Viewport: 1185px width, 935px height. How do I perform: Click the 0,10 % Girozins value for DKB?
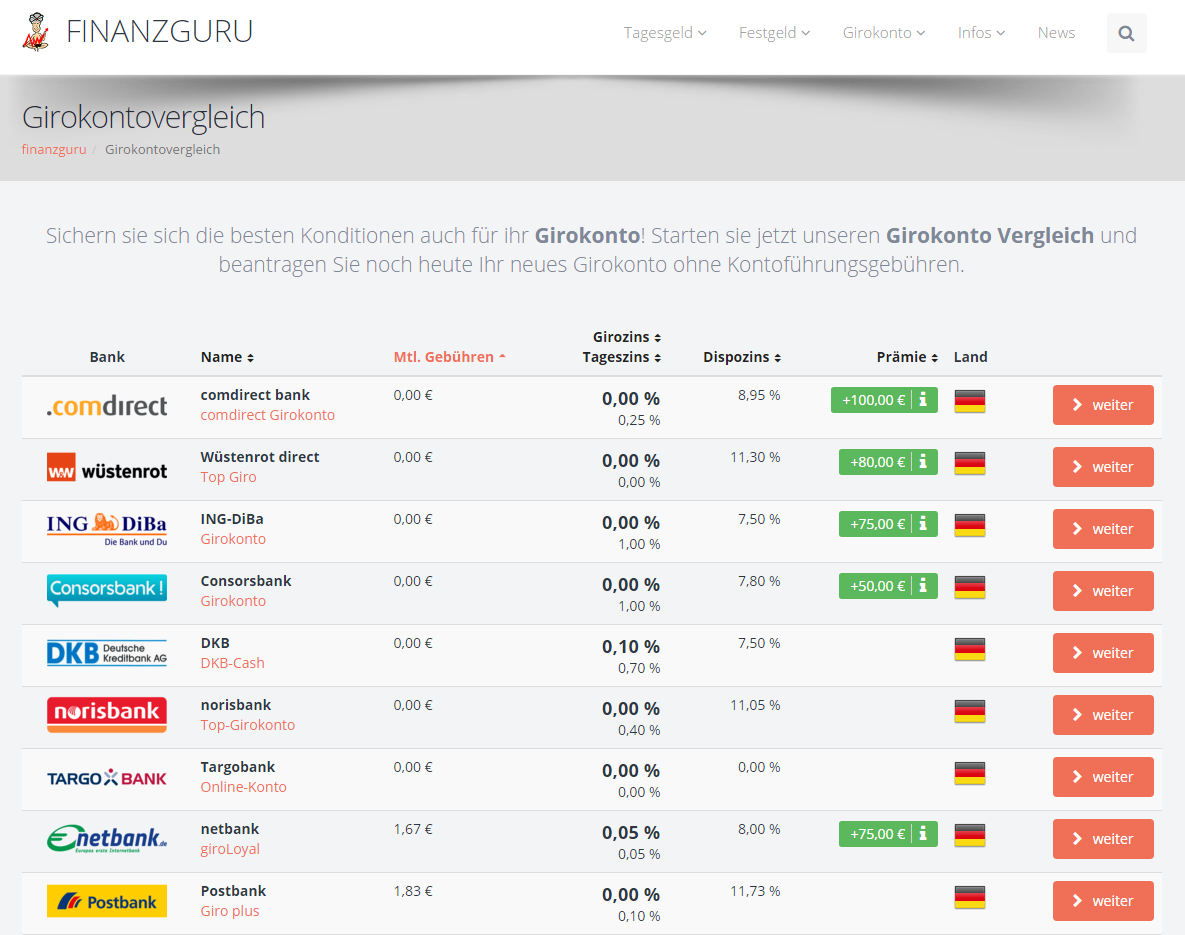pos(631,647)
